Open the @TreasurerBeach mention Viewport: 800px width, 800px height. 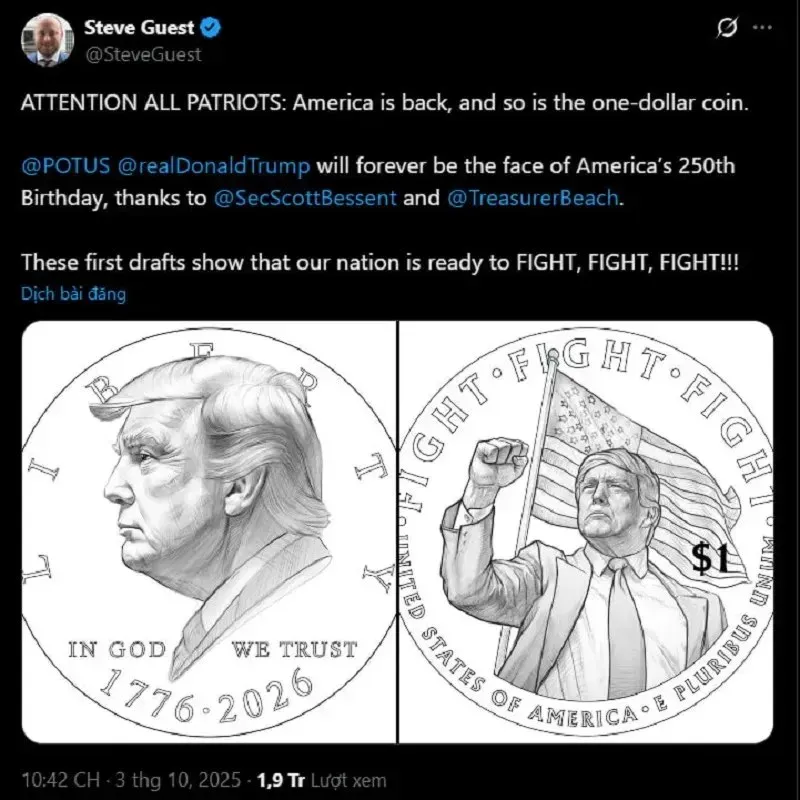(533, 197)
